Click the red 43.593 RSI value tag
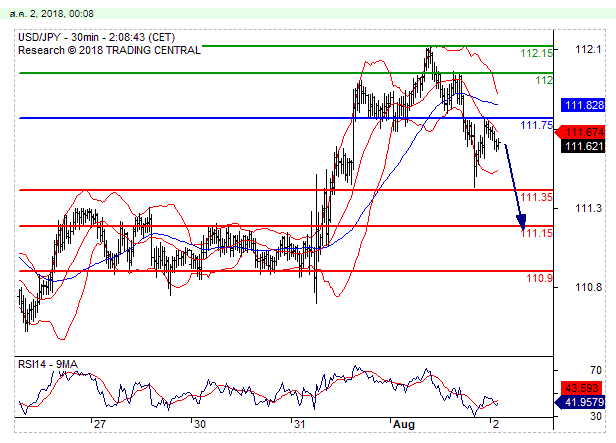Screen dimensions: 616x443 [x=583, y=388]
